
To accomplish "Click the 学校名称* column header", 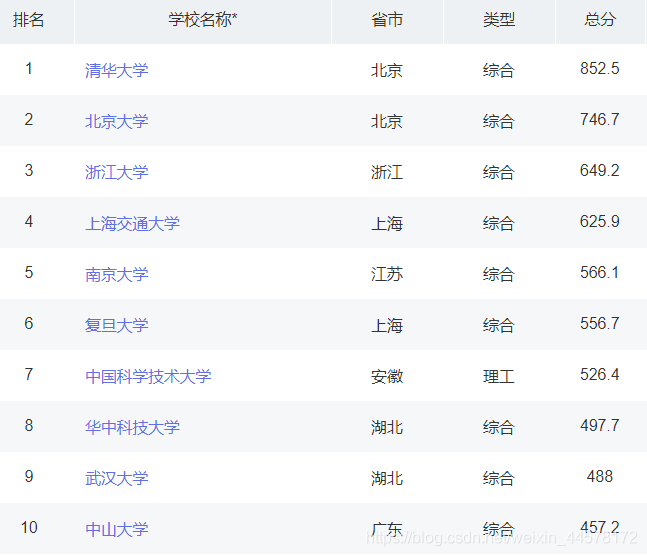I will pyautogui.click(x=203, y=19).
